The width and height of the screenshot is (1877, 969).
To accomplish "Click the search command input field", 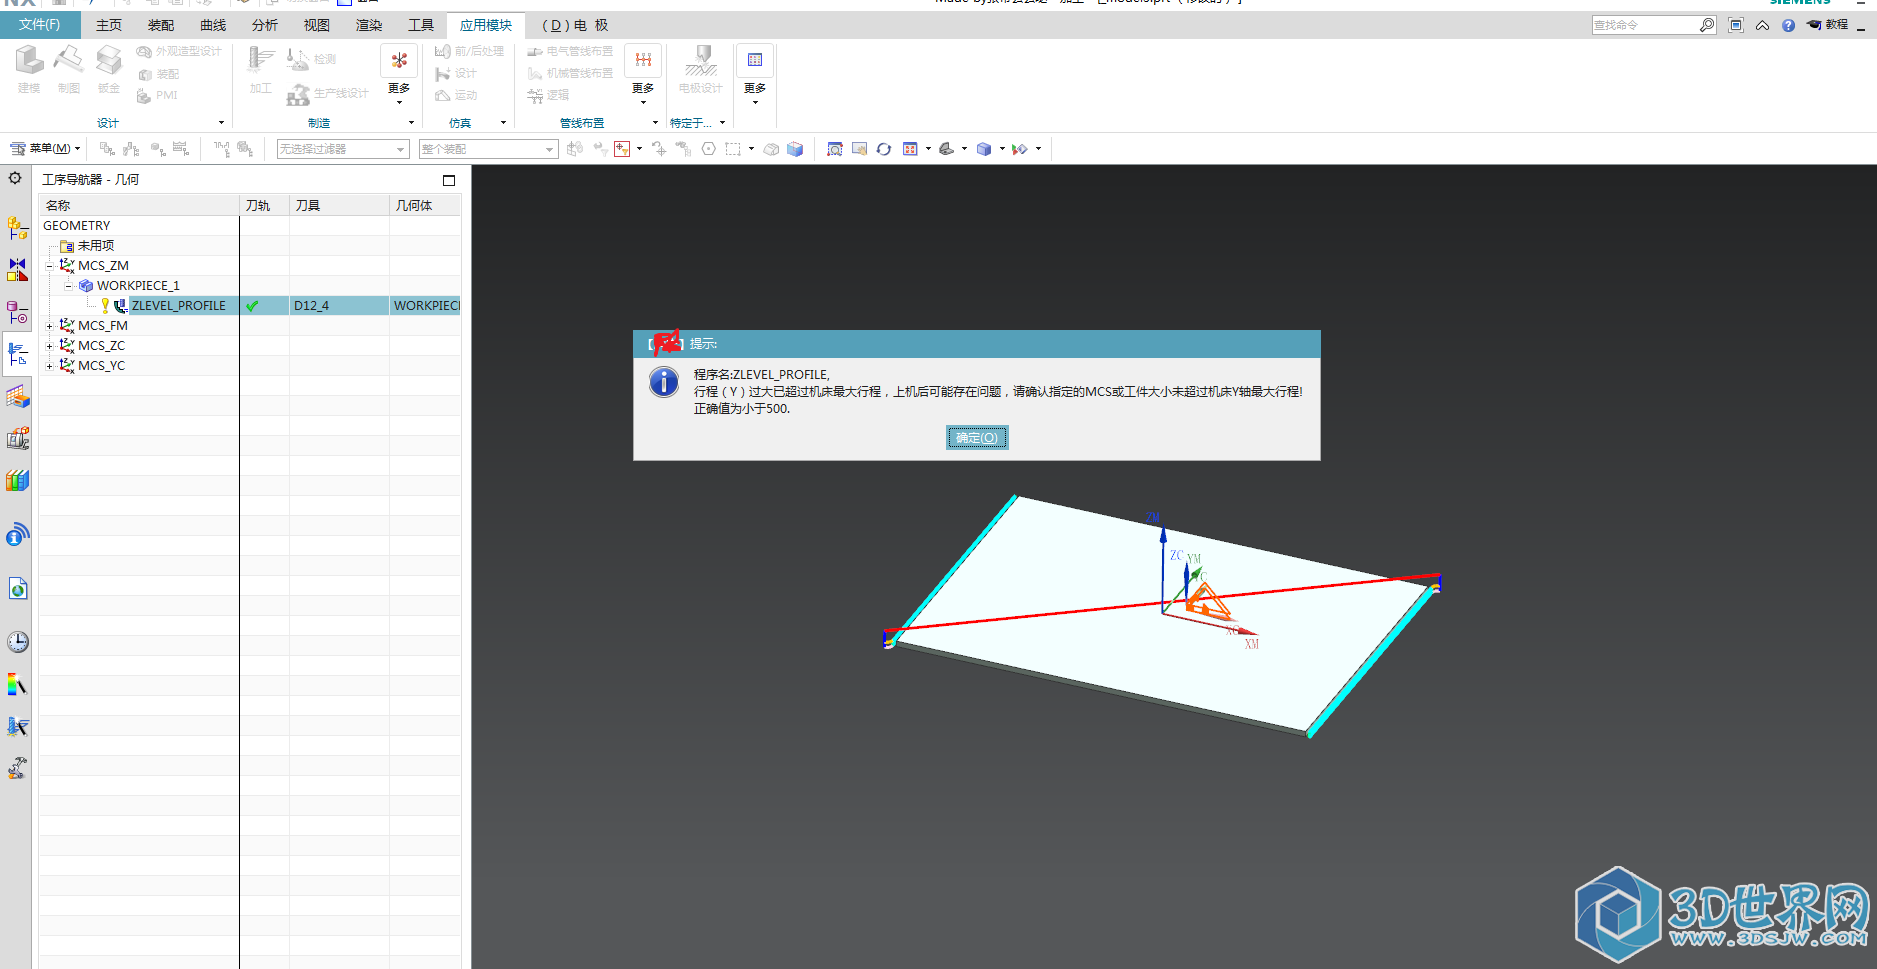I will tap(1645, 25).
